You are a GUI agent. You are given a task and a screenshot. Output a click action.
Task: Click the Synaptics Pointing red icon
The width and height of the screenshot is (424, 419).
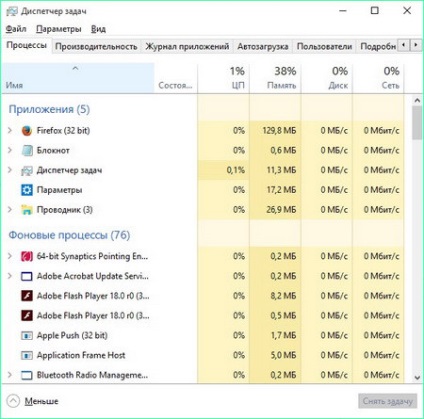pos(27,256)
